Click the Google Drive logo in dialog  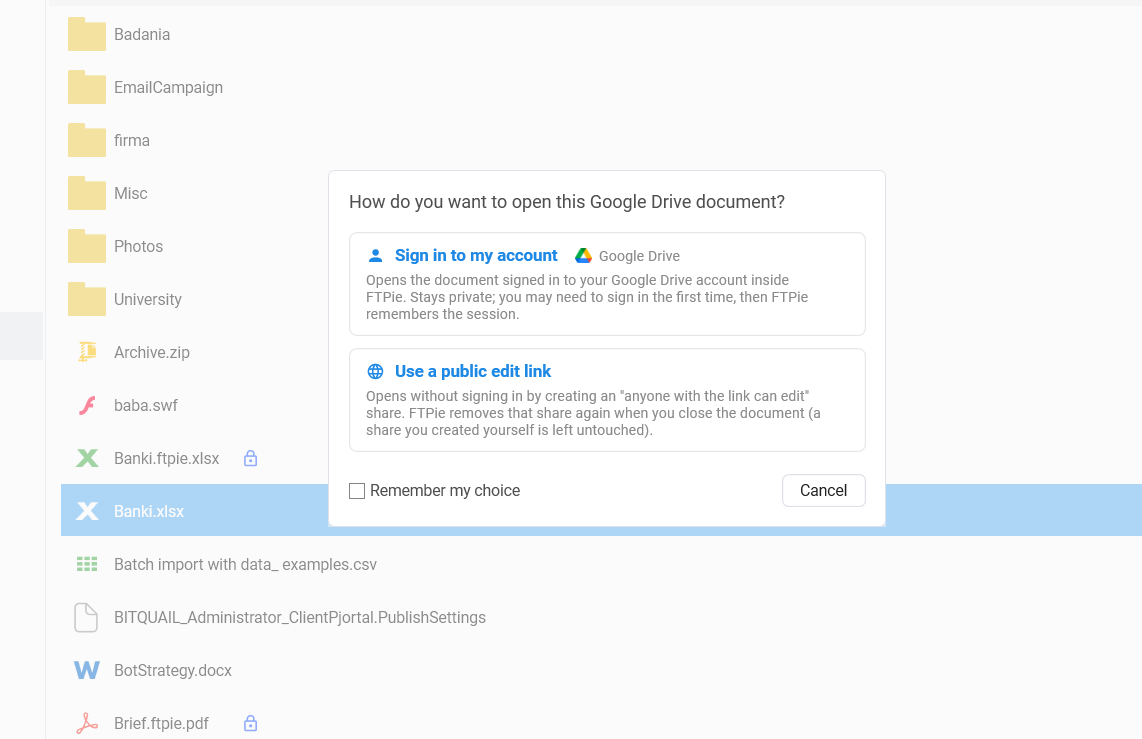(x=583, y=256)
